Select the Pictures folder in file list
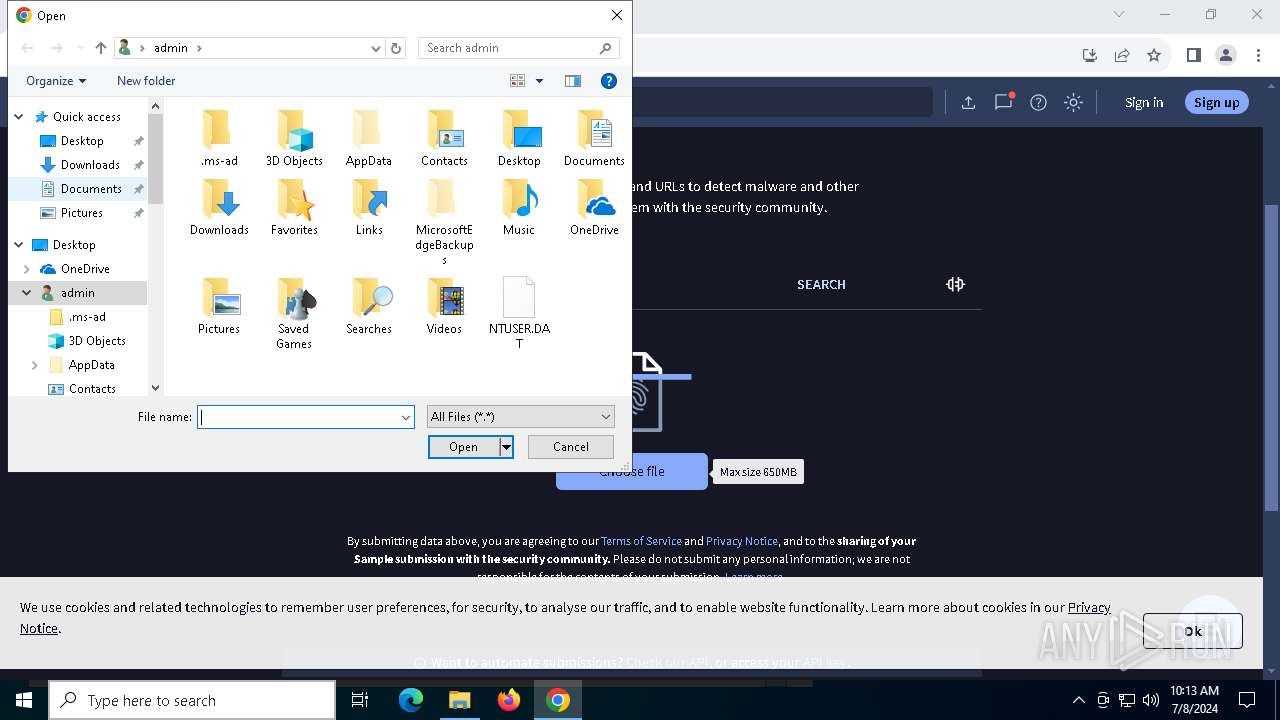 click(219, 307)
